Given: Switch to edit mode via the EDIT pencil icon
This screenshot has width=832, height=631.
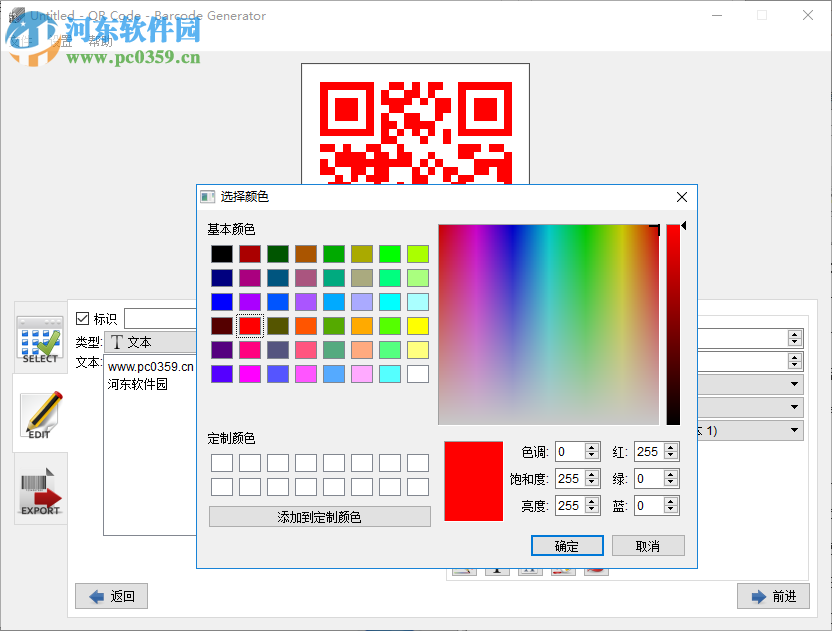Looking at the screenshot, I should [x=39, y=412].
